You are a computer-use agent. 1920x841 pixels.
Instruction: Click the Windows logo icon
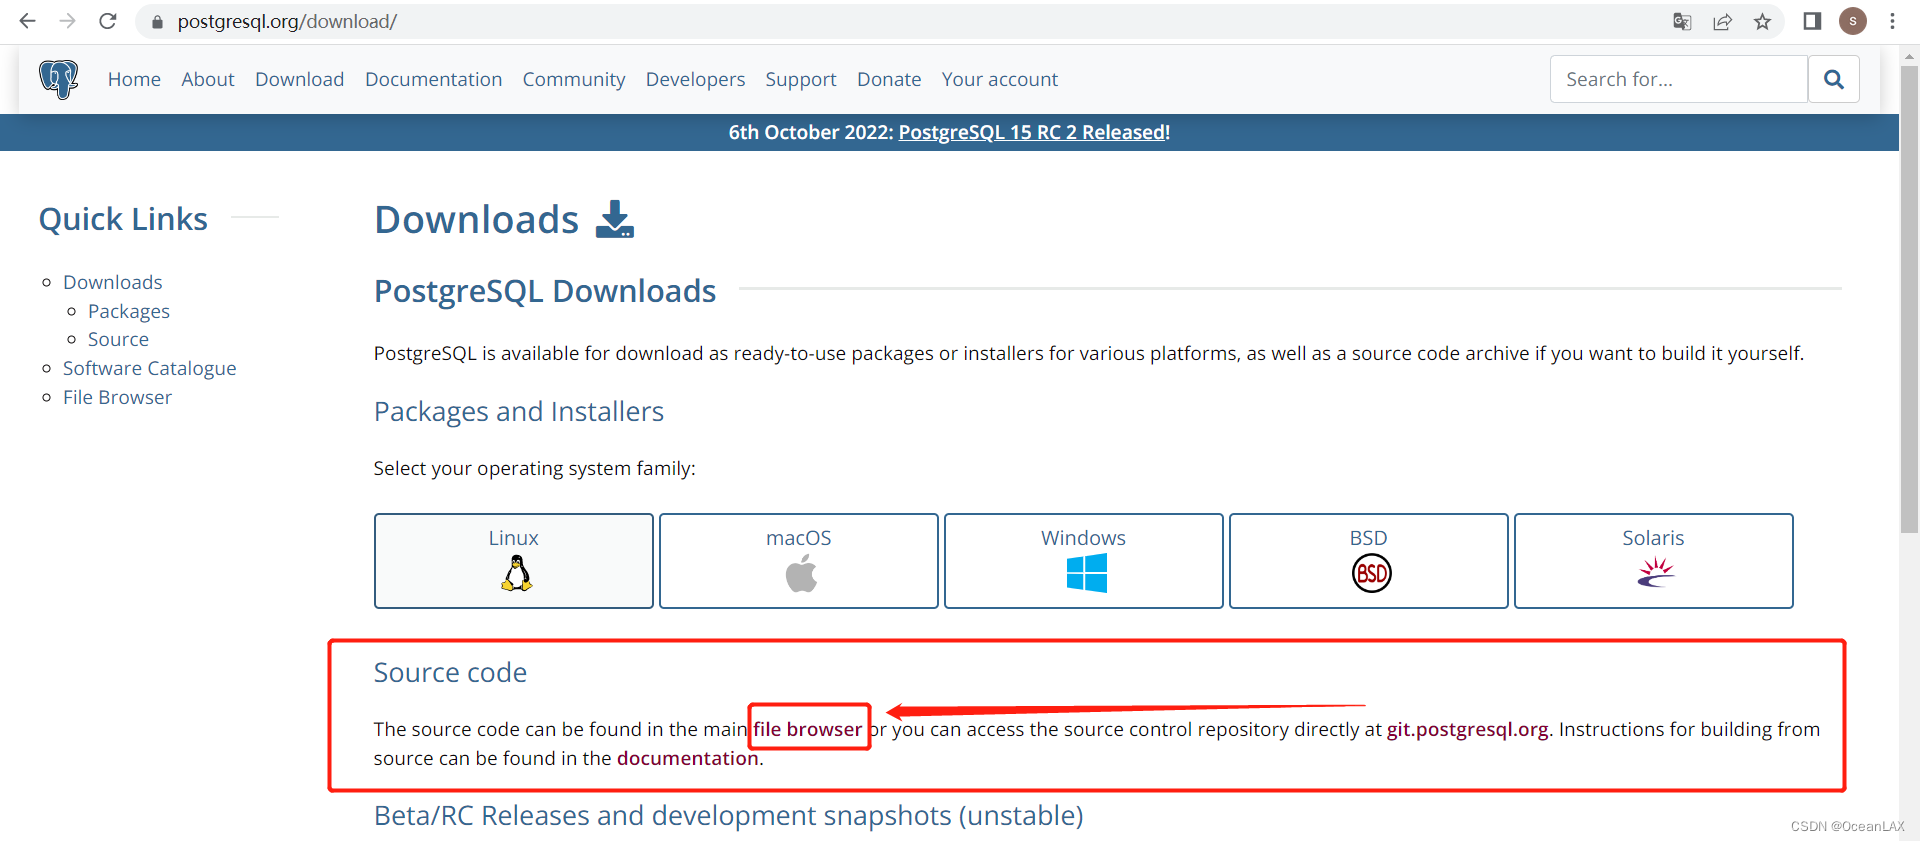(x=1086, y=574)
